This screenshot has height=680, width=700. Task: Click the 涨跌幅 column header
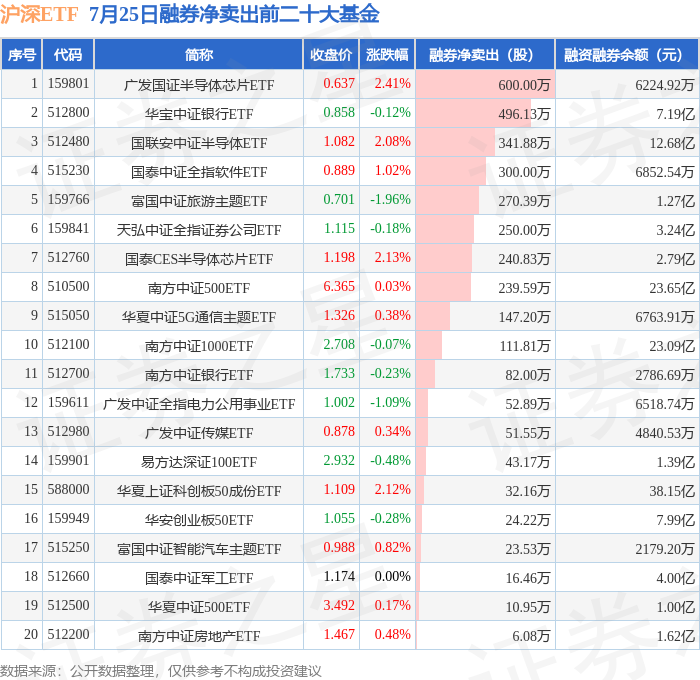tap(387, 54)
